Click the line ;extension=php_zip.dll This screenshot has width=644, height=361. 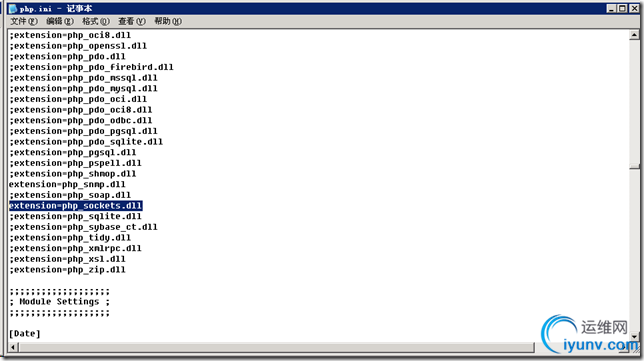point(67,270)
